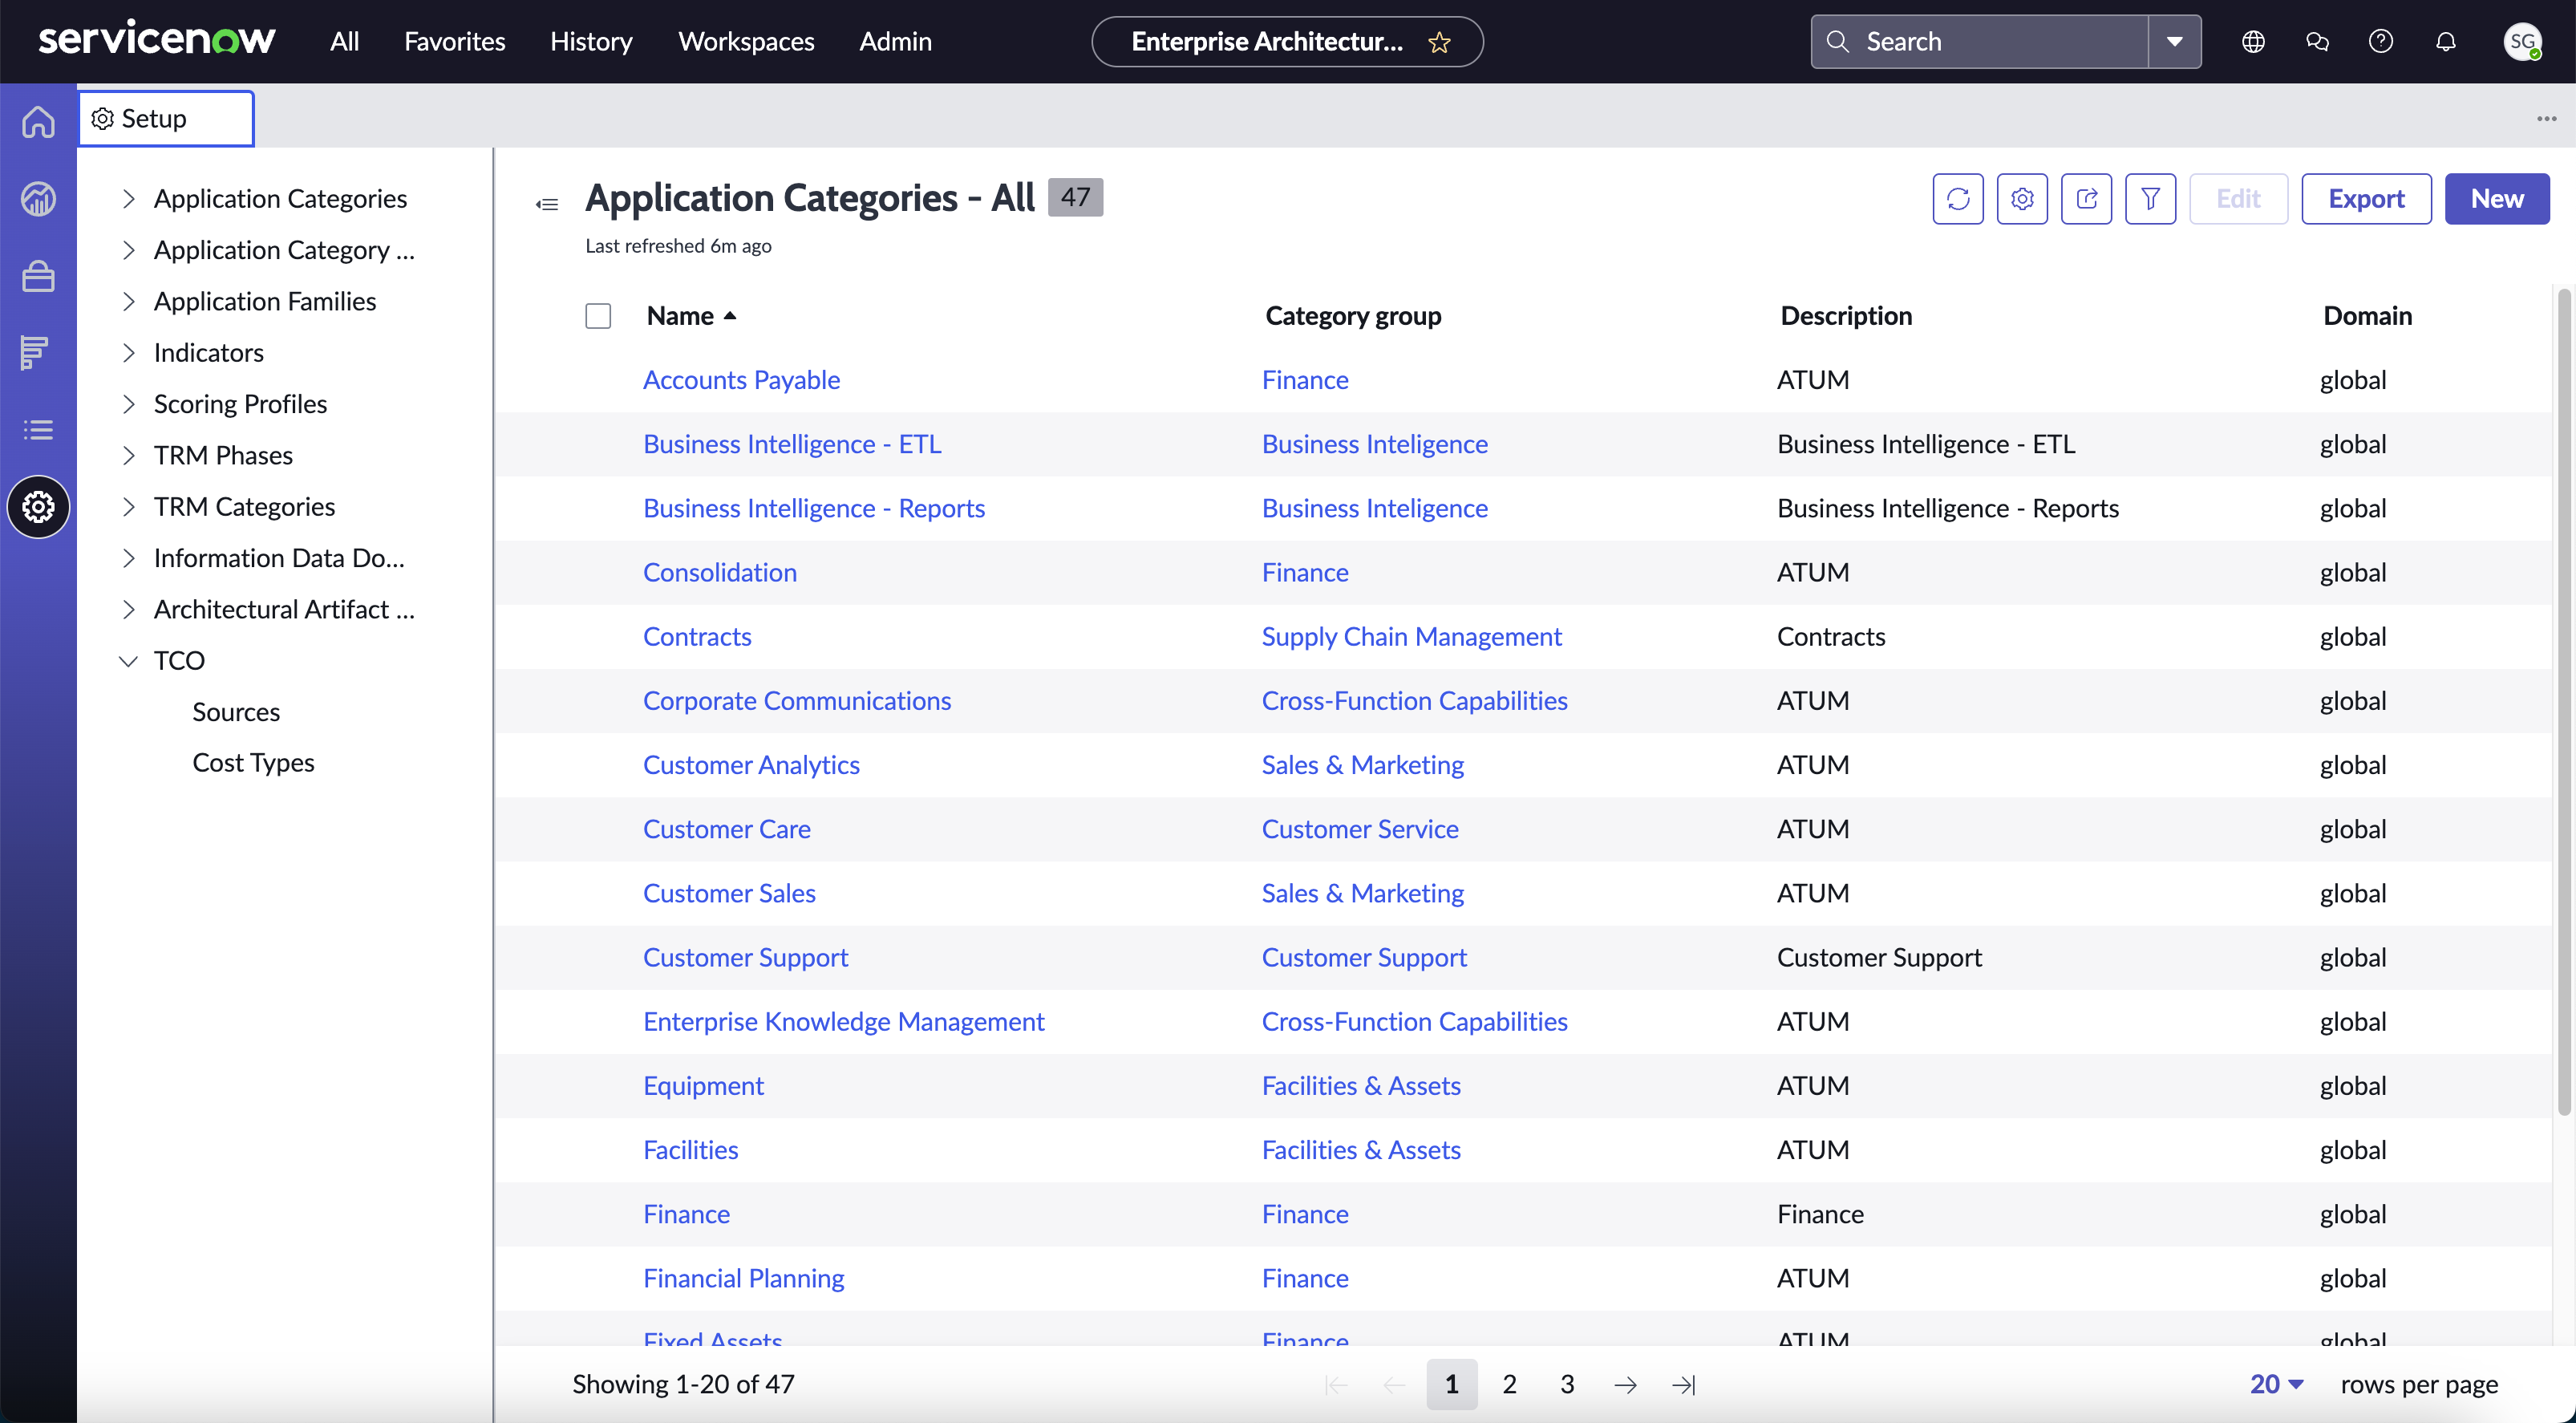Collapse the side panel toggle icon
Viewport: 2576px width, 1423px height.
click(546, 204)
